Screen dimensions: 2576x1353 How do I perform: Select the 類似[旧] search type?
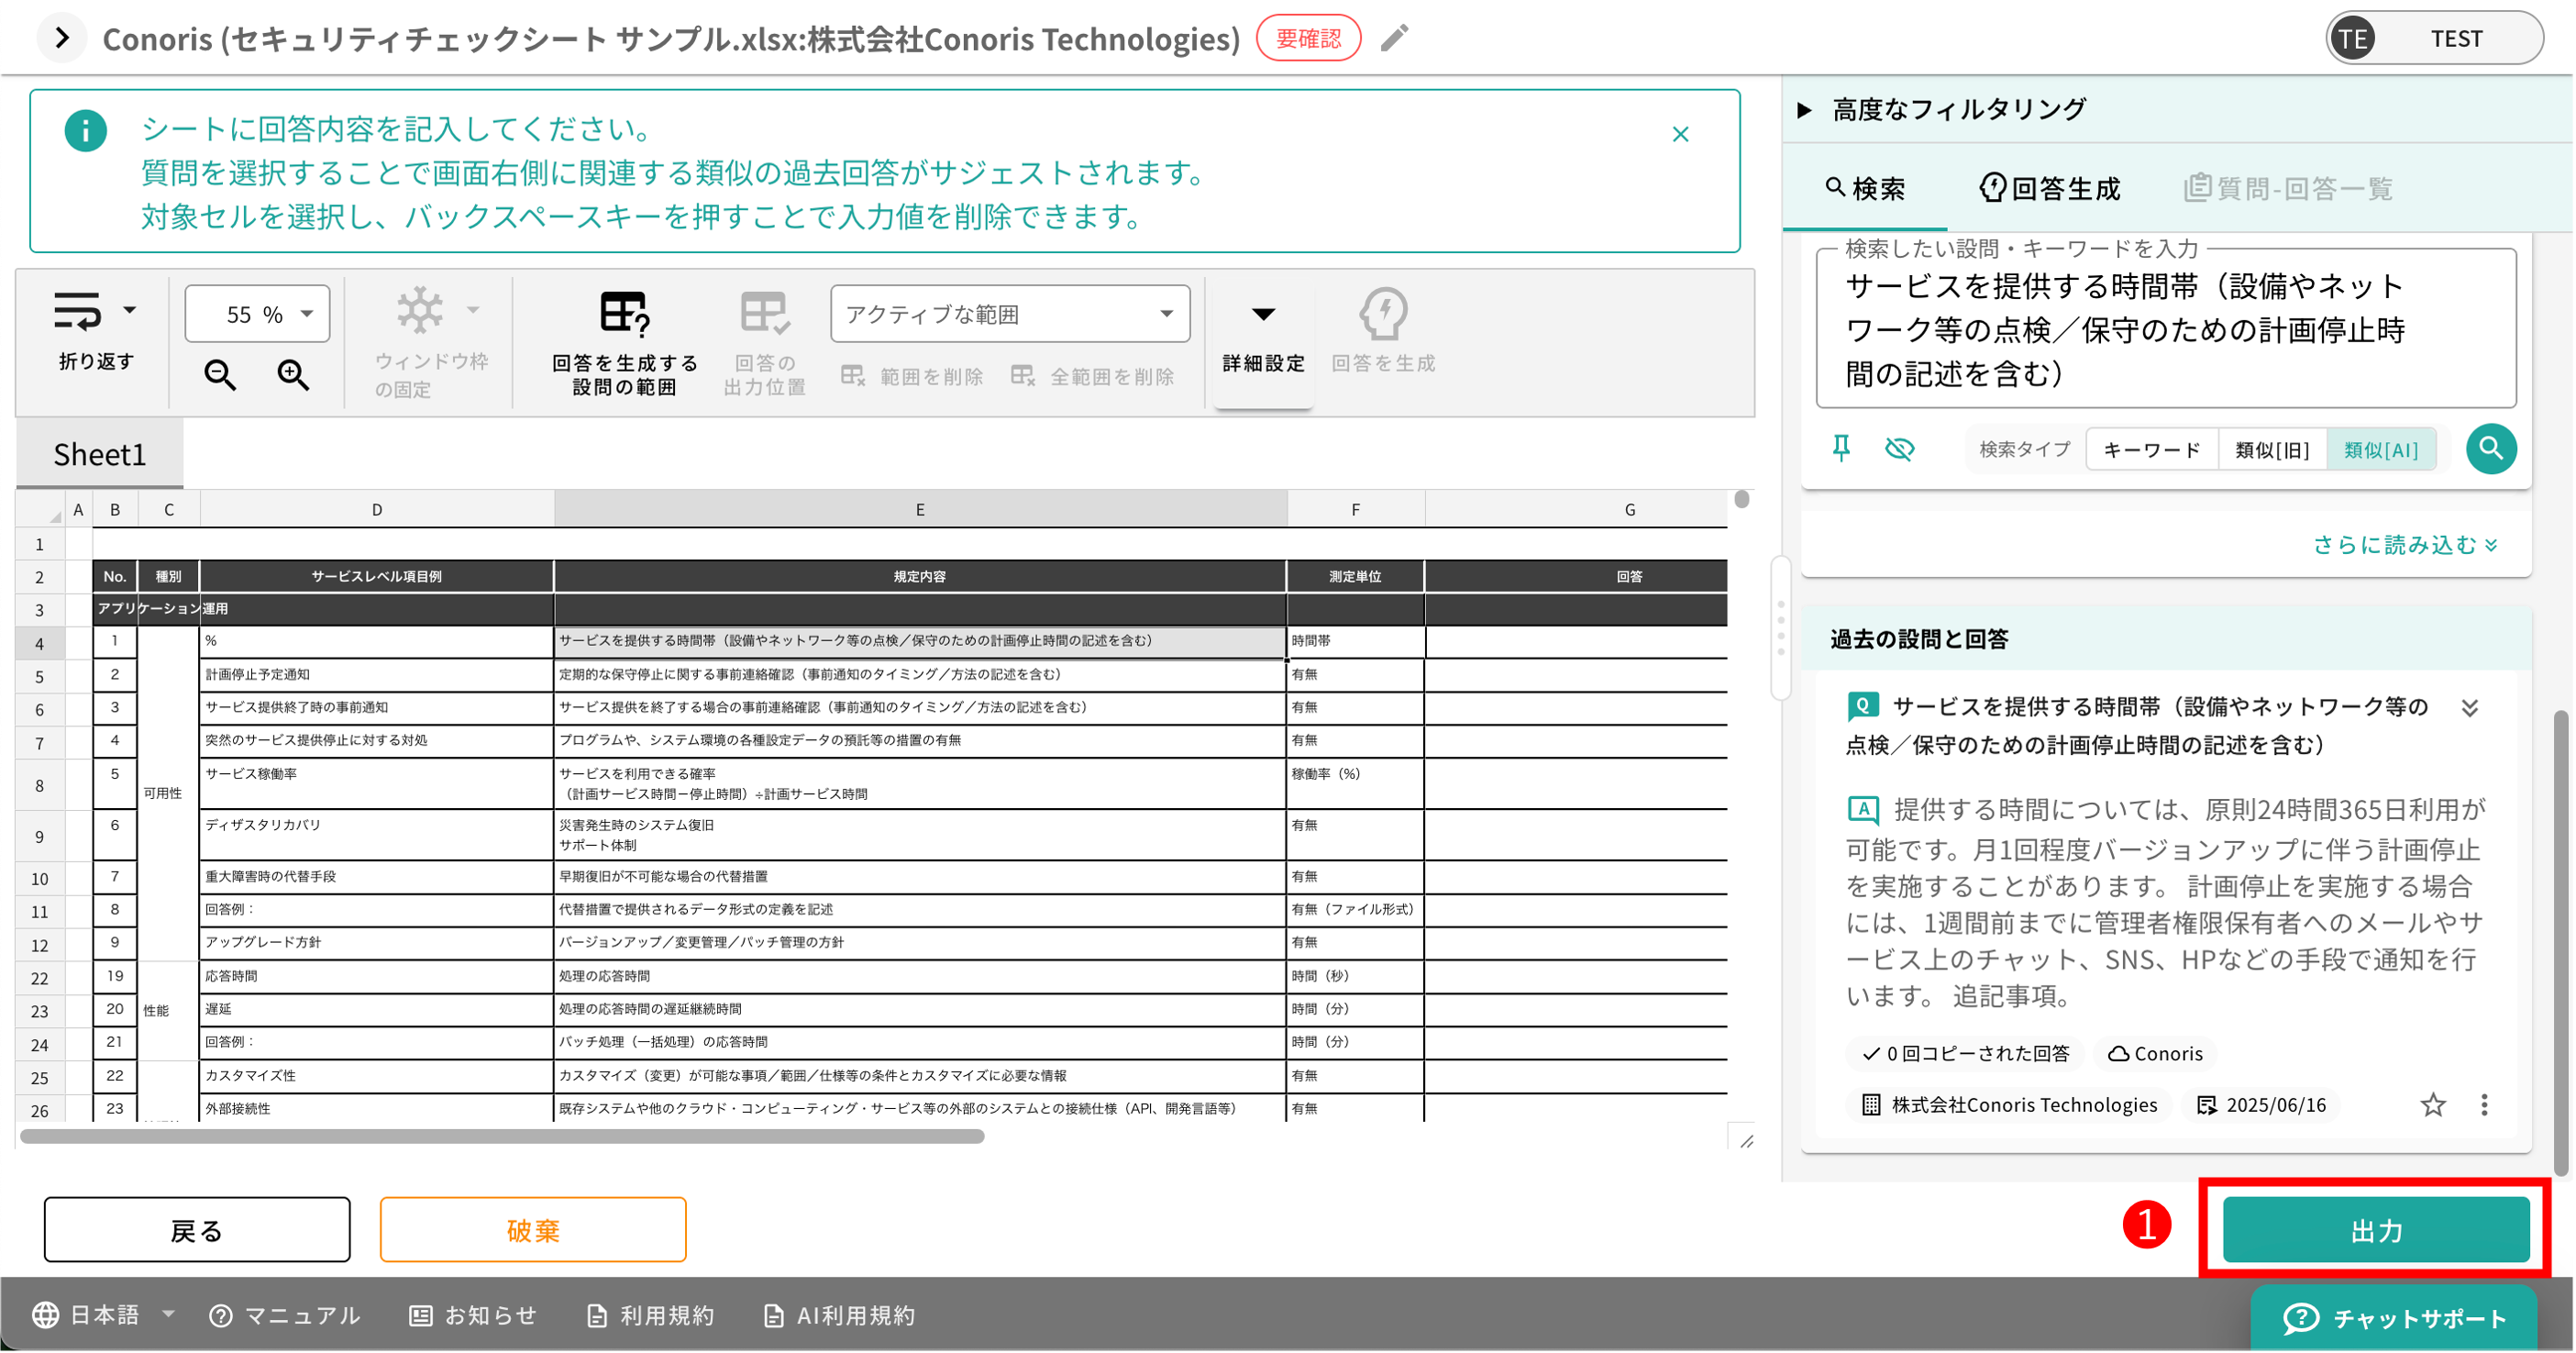pos(2272,449)
